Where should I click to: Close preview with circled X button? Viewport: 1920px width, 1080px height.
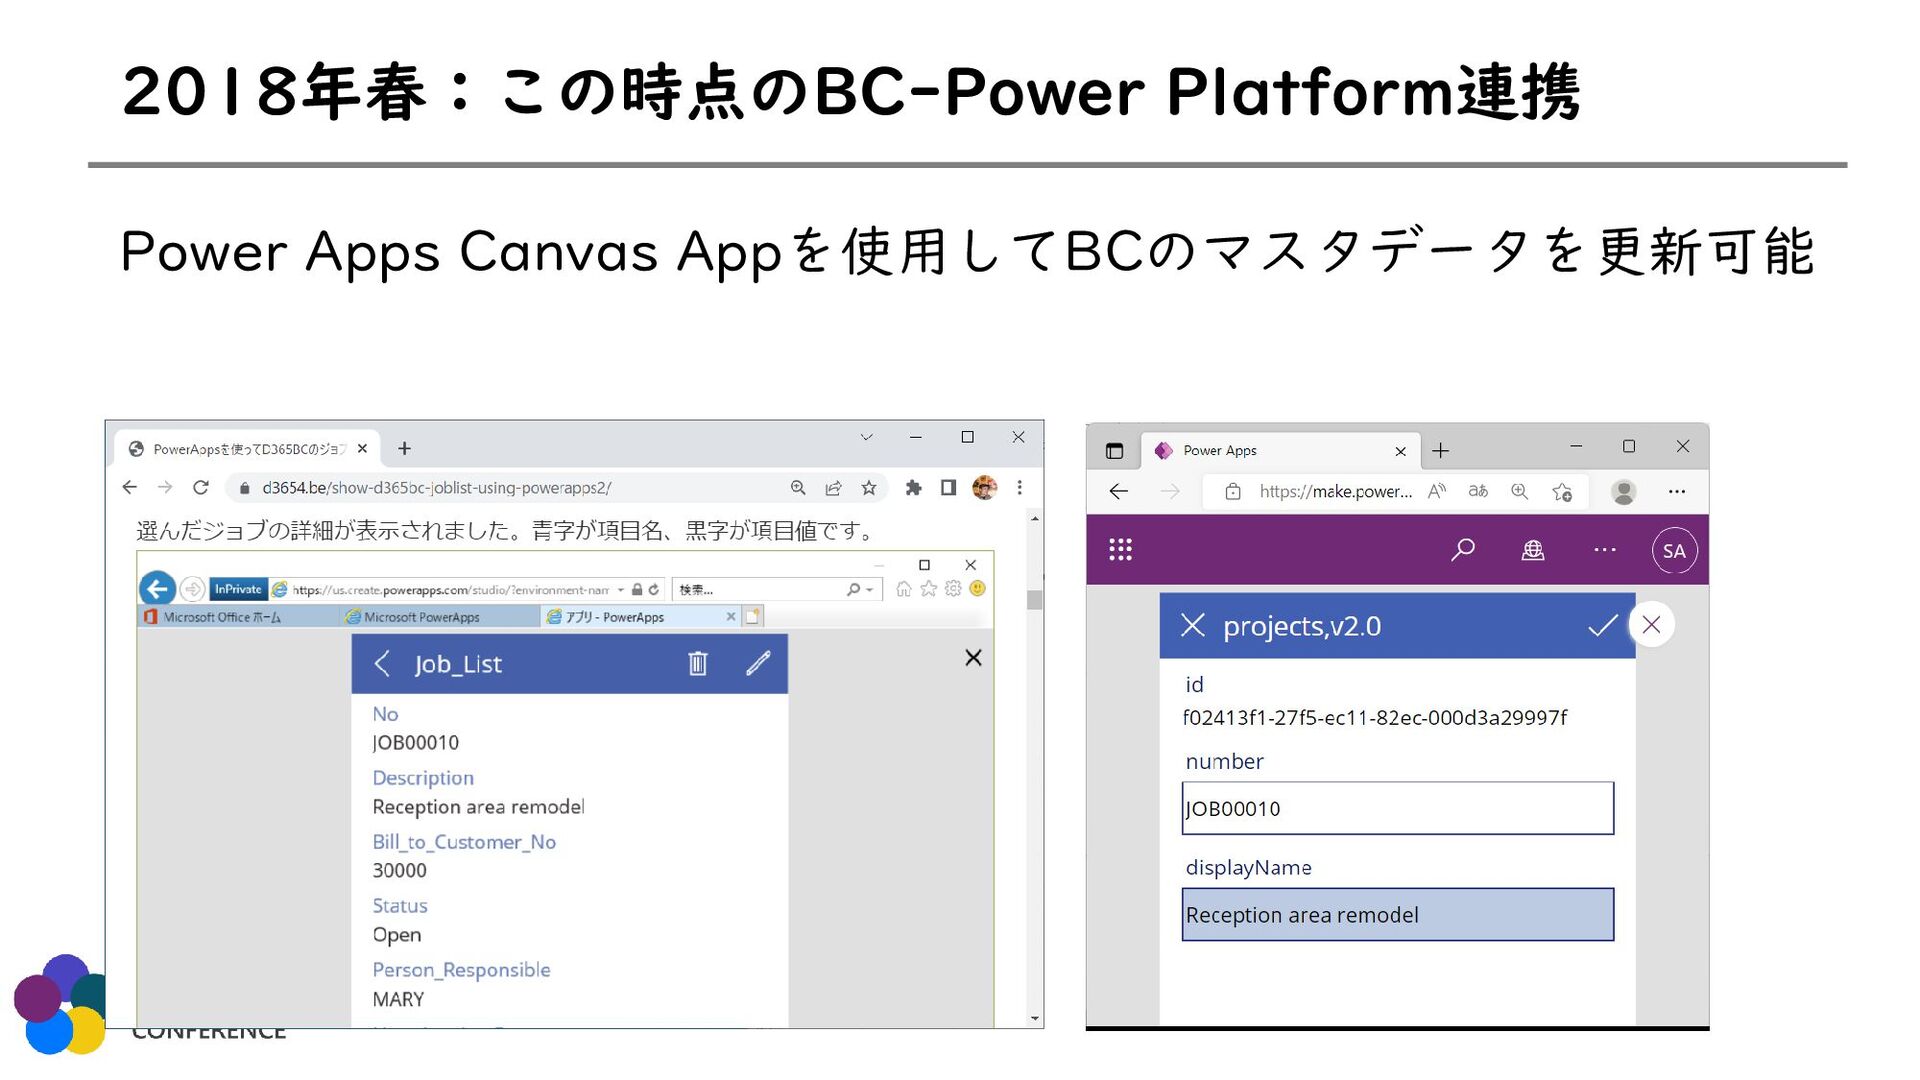[x=1652, y=625]
